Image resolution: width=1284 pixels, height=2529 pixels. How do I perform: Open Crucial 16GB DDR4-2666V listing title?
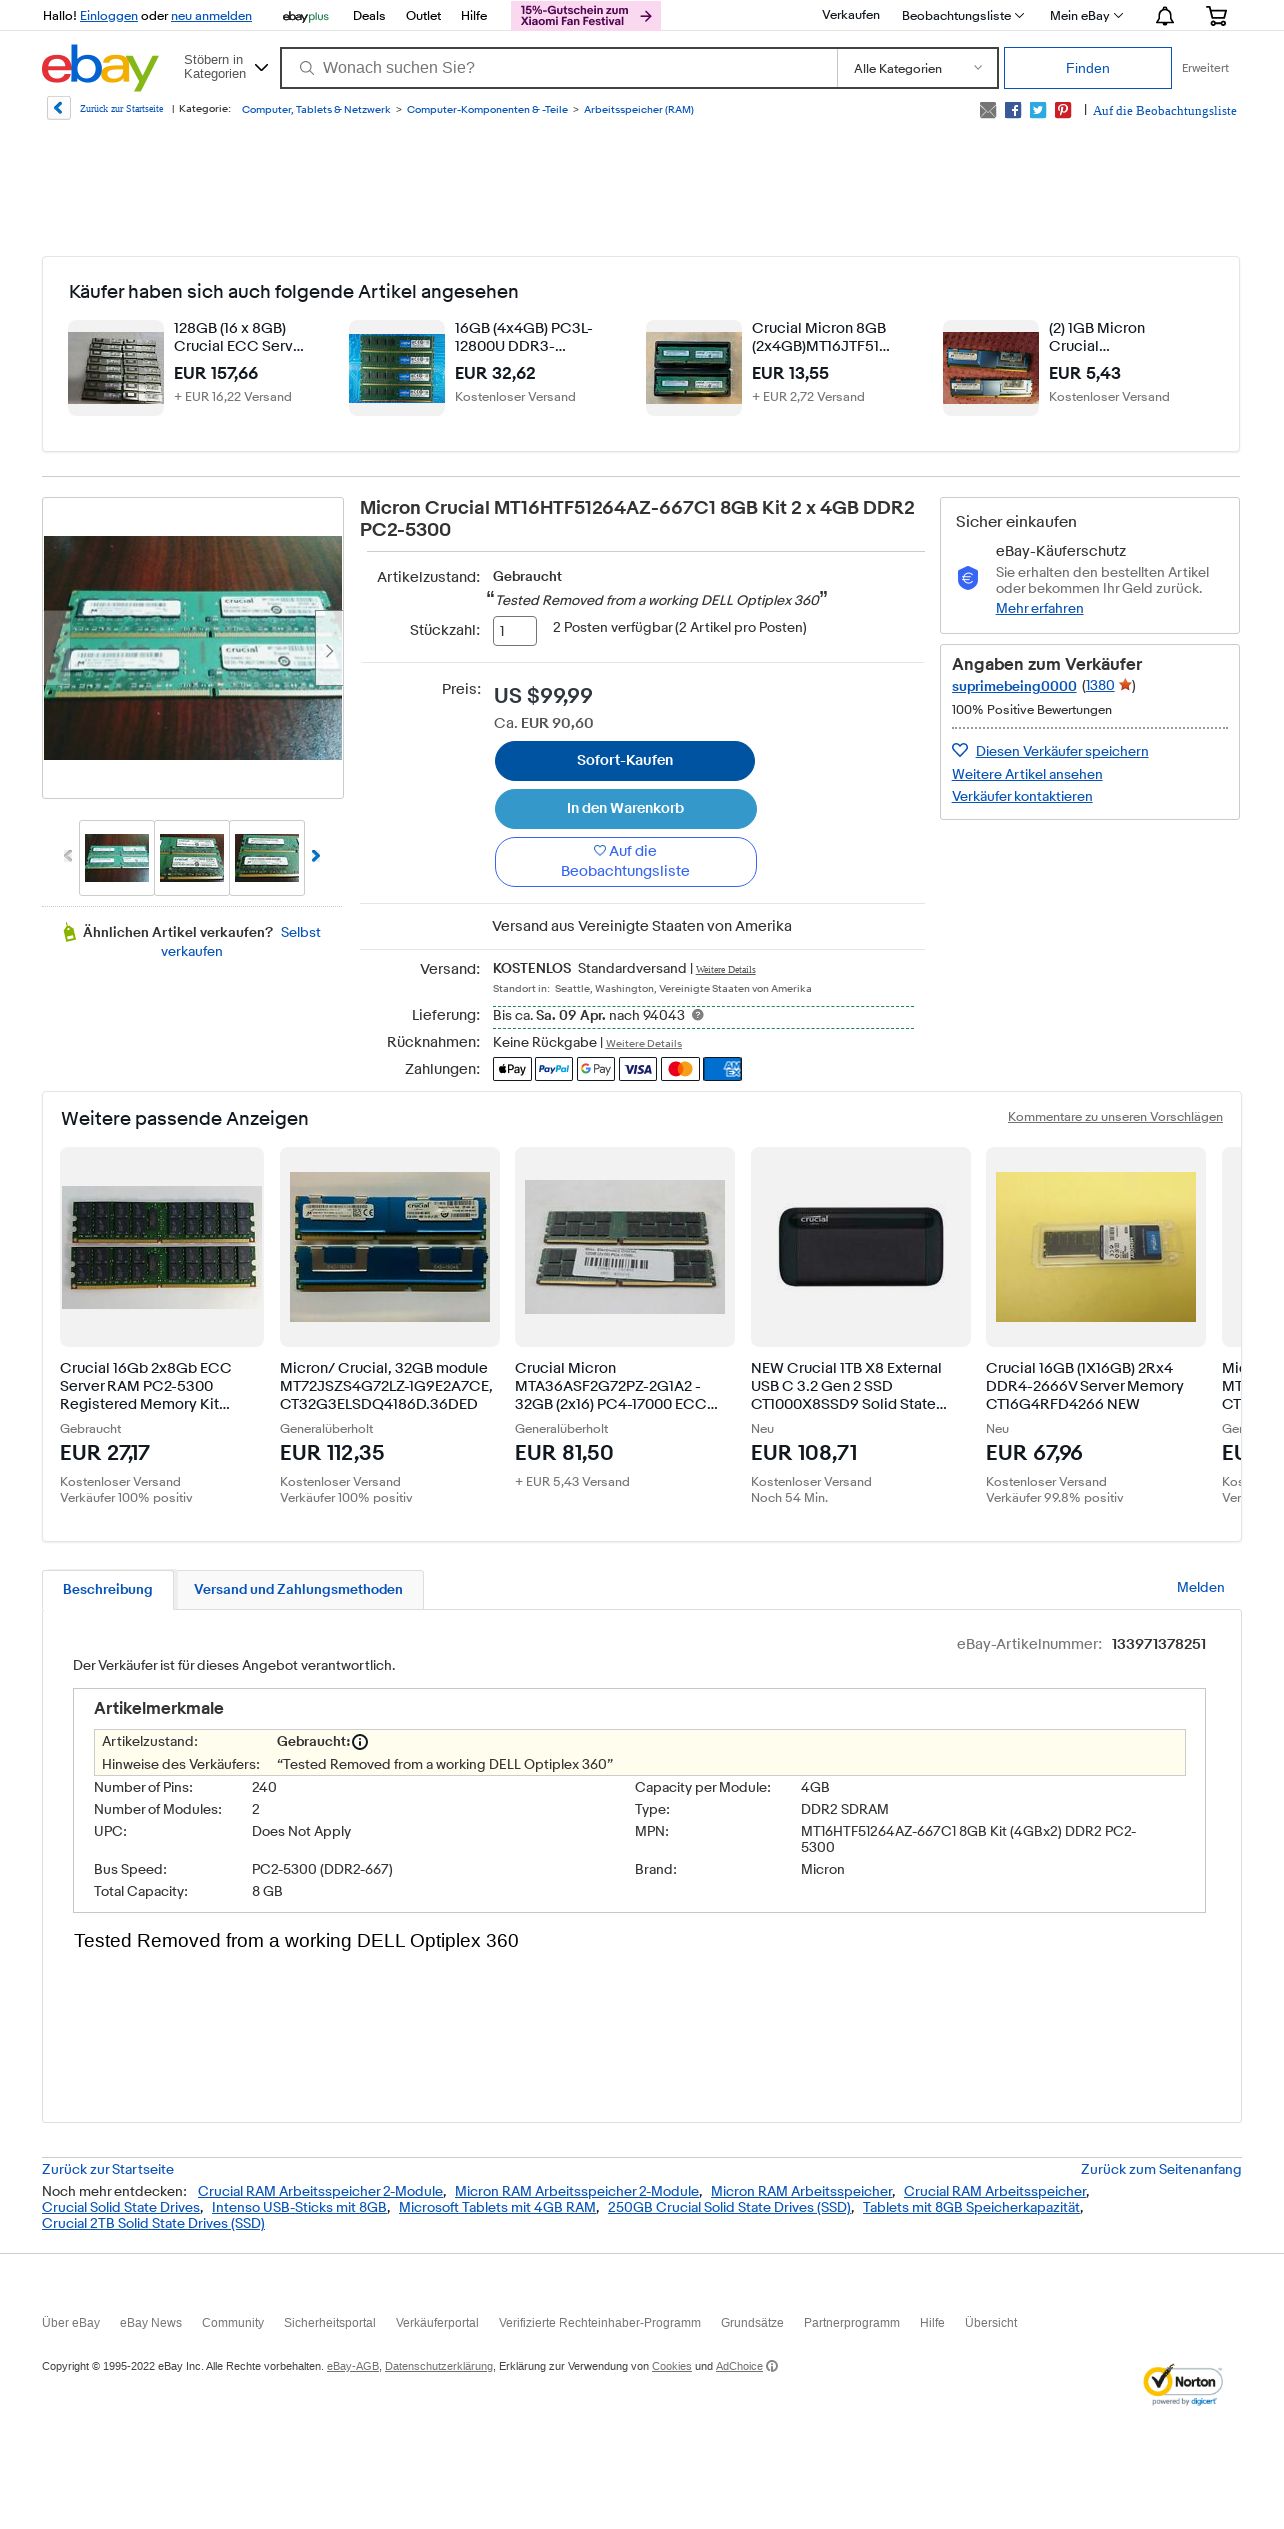point(1085,1386)
